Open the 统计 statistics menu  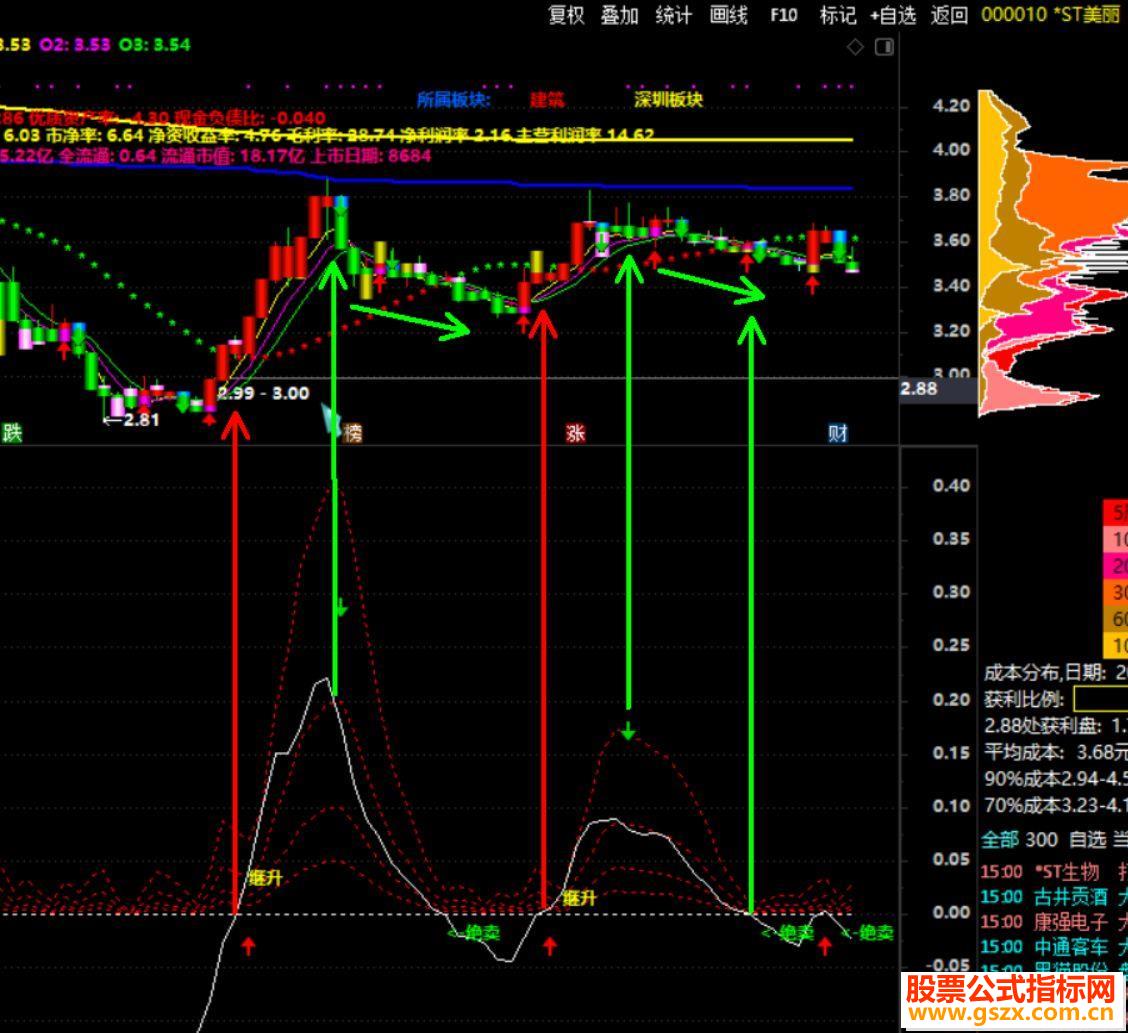click(x=673, y=15)
